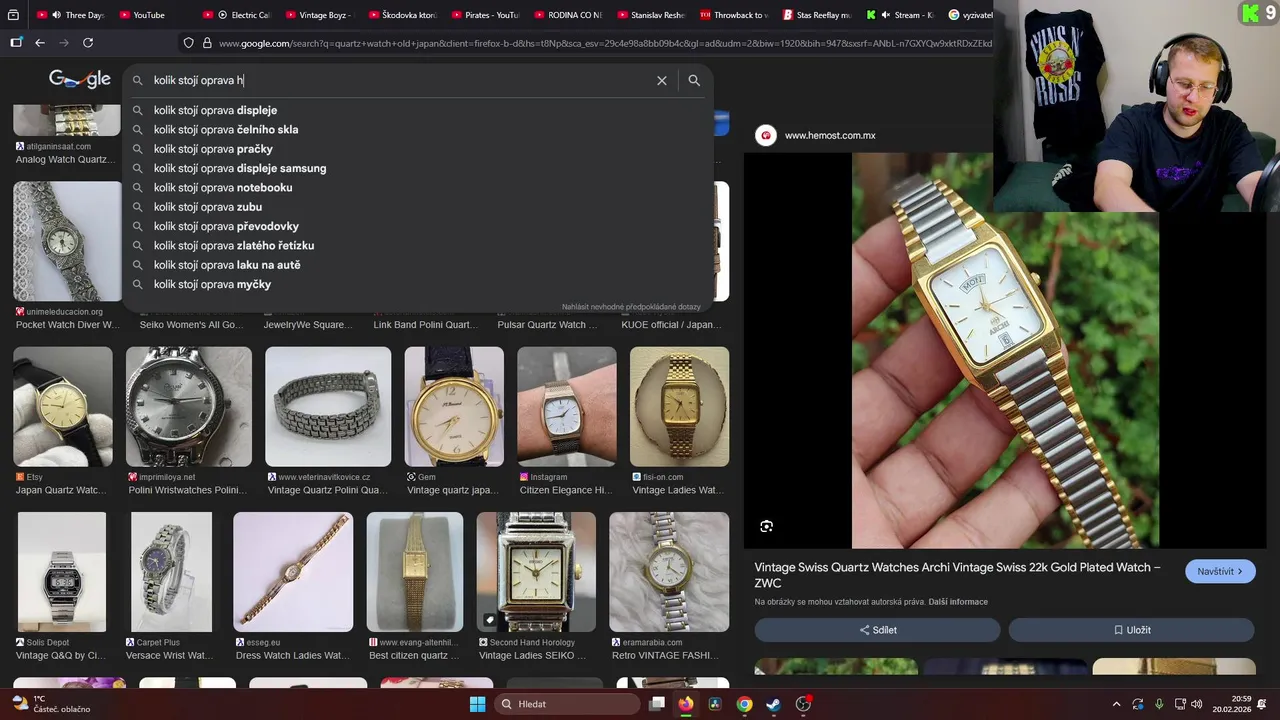Open Vintage Swiss Quartz Watches title link

pyautogui.click(x=957, y=575)
